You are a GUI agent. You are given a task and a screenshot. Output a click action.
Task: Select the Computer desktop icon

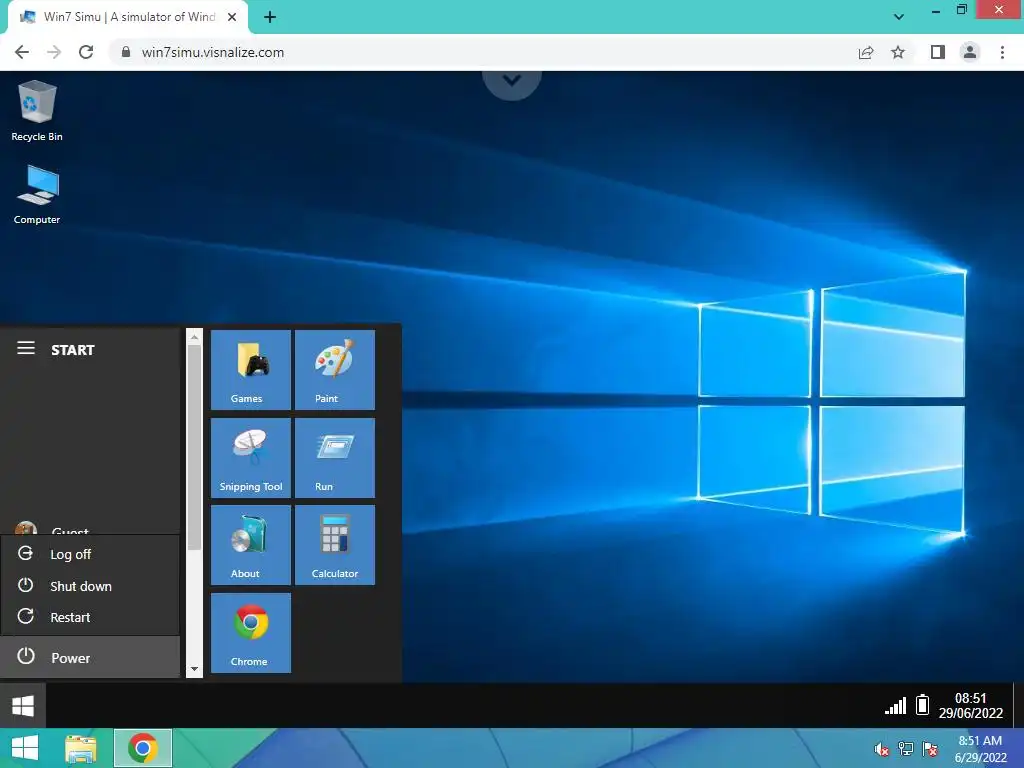[37, 195]
